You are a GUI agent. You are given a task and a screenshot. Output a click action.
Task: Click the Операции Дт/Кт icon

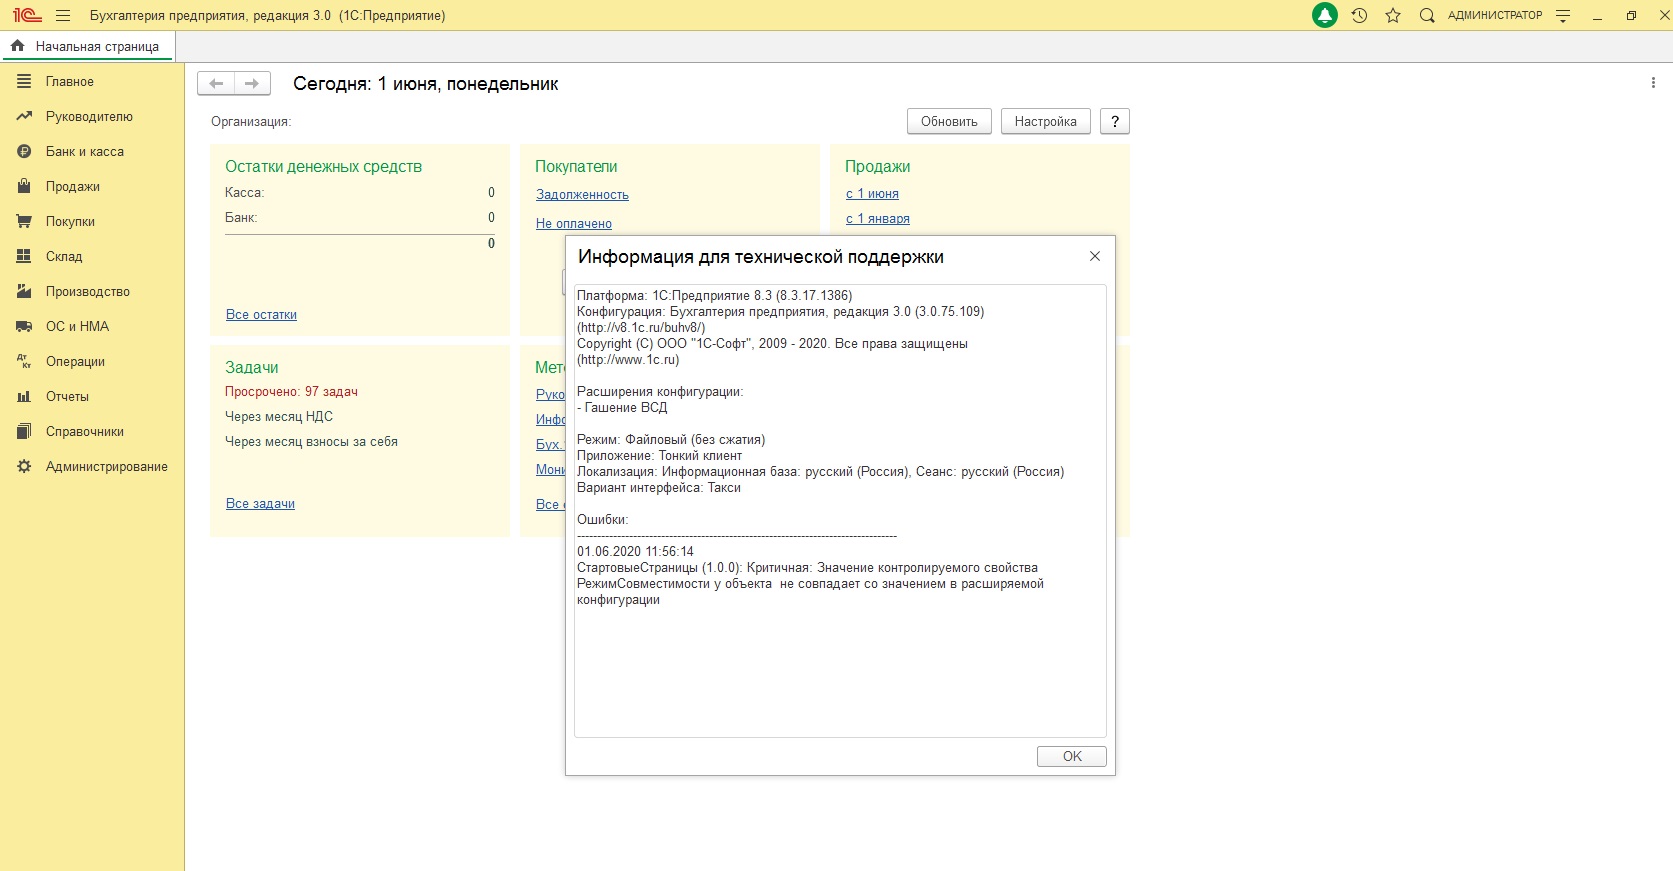click(x=24, y=361)
